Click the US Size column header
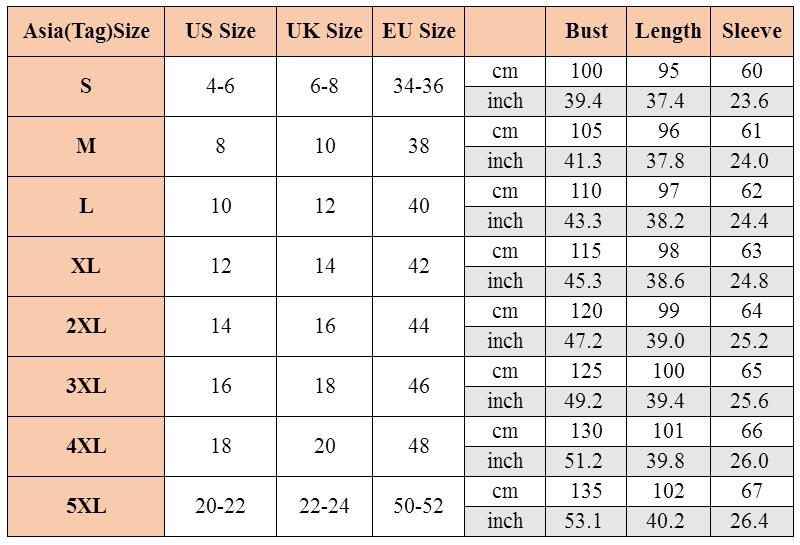Screen dimensions: 800x545 click(x=221, y=31)
